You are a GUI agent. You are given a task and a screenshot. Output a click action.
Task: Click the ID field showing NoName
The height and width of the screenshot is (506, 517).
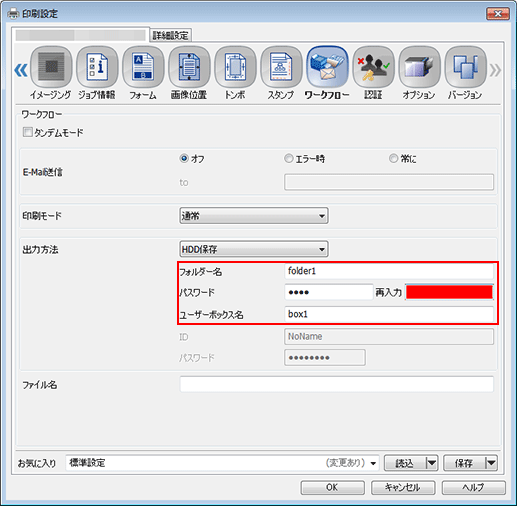tap(389, 336)
